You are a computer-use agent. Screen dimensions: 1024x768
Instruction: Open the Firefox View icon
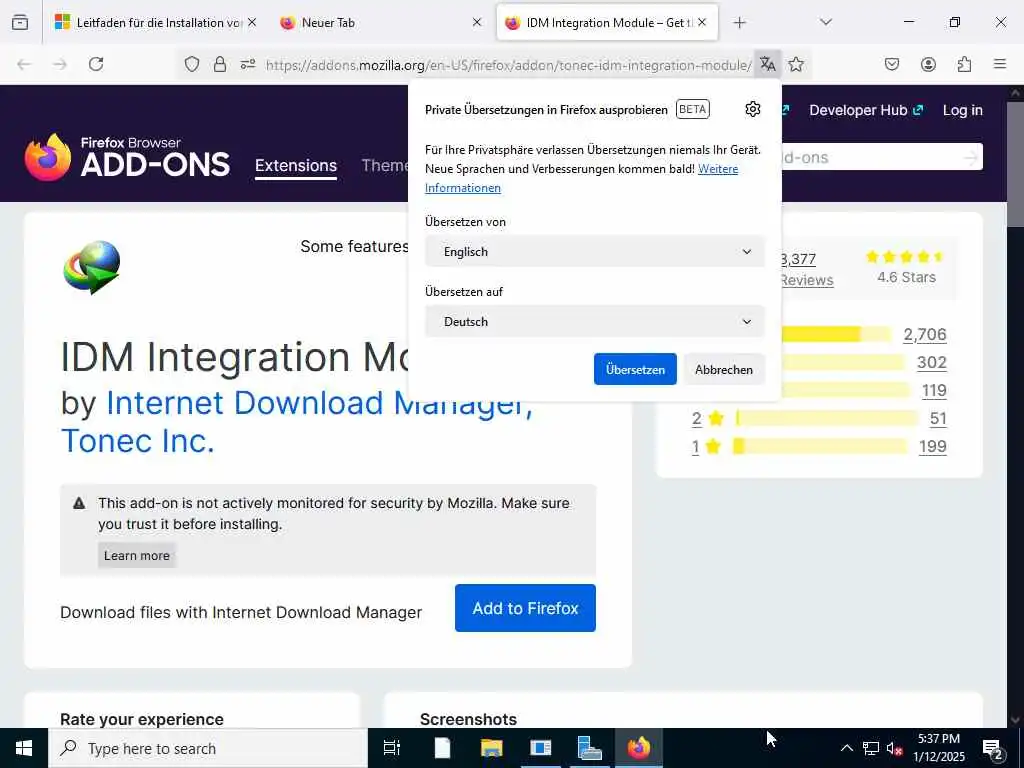point(20,23)
